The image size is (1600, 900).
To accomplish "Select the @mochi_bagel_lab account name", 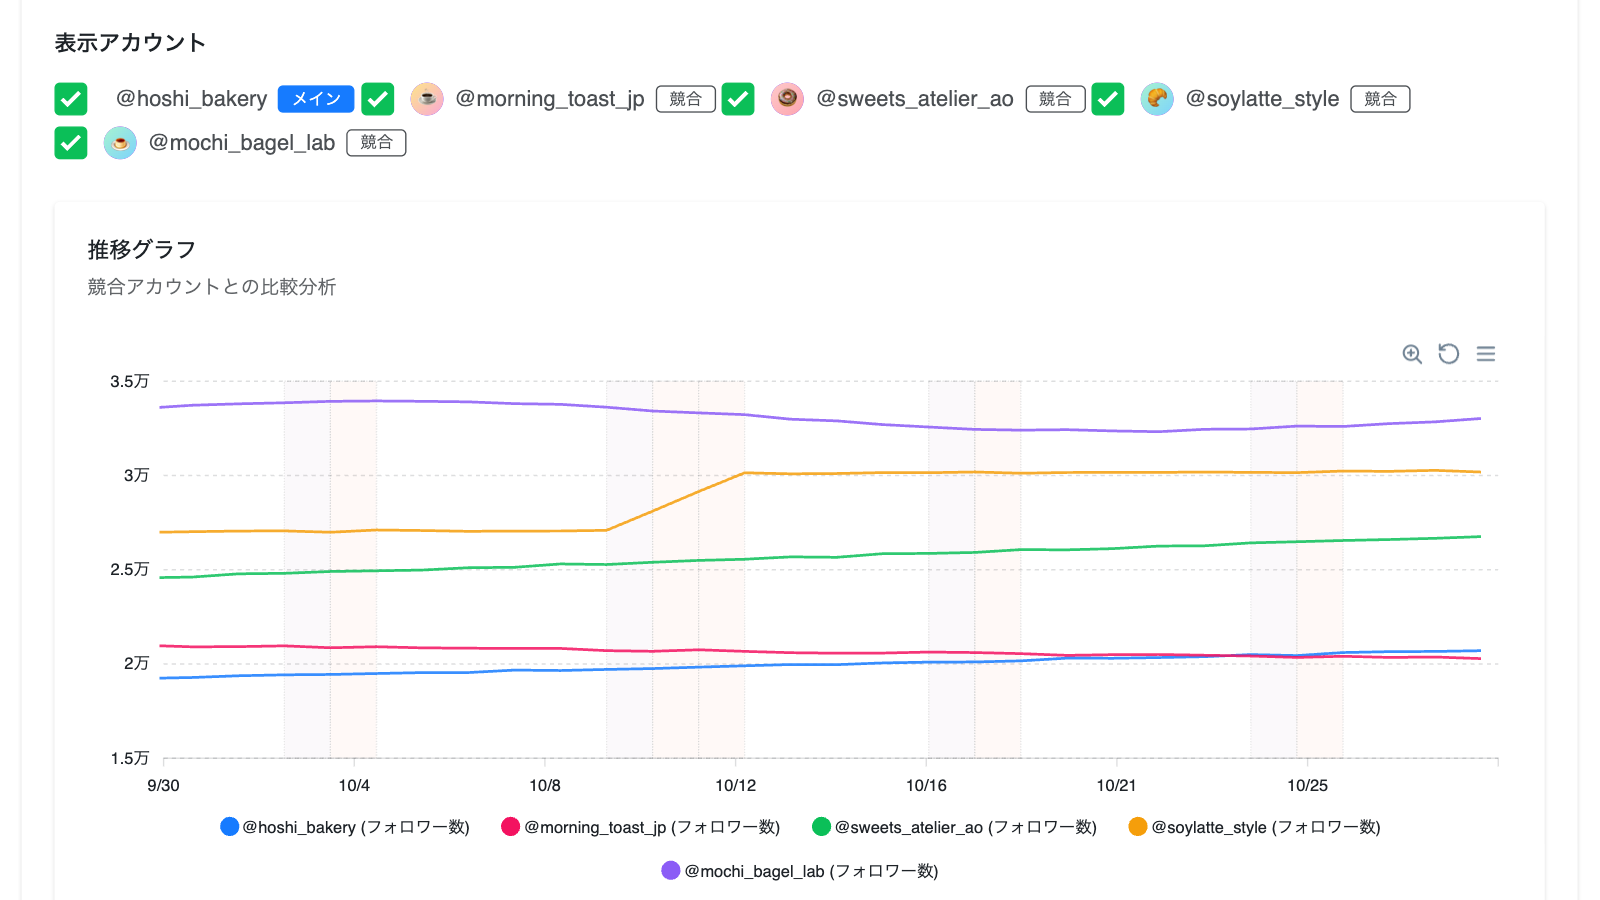I will pos(242,143).
